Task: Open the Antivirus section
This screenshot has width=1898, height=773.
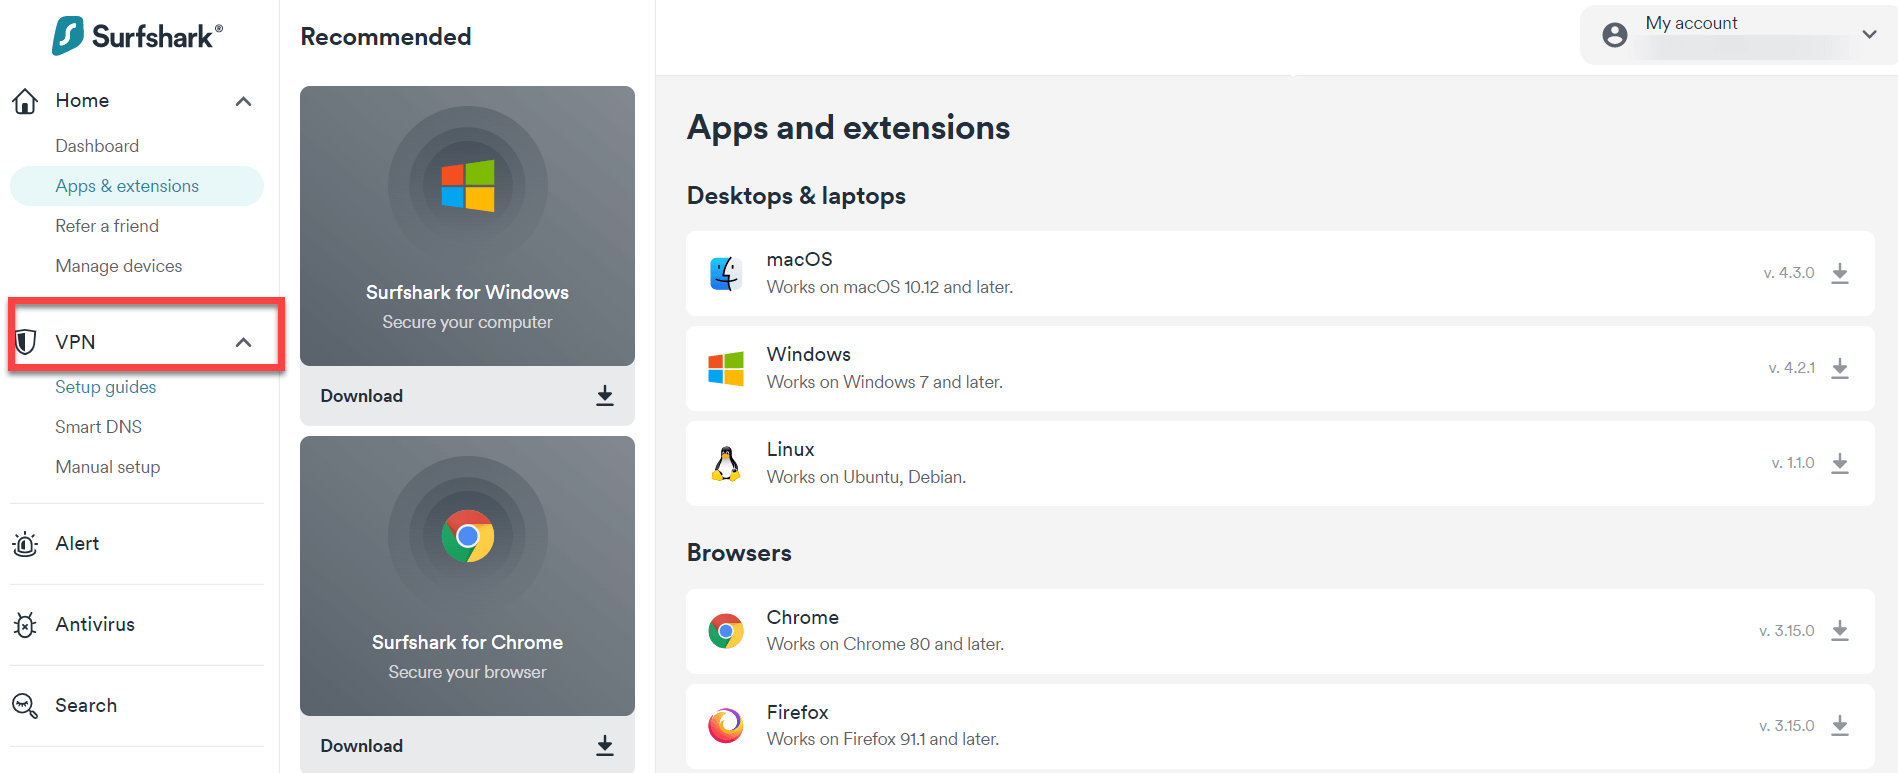Action: pos(95,624)
